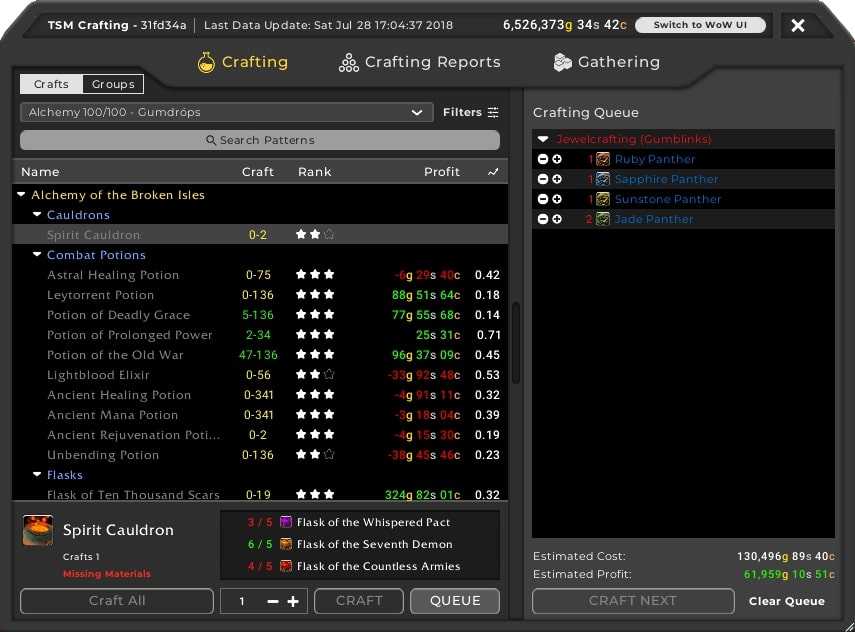Viewport: 855px width, 632px height.
Task: Sort recipes by Rank column header
Action: pyautogui.click(x=315, y=172)
